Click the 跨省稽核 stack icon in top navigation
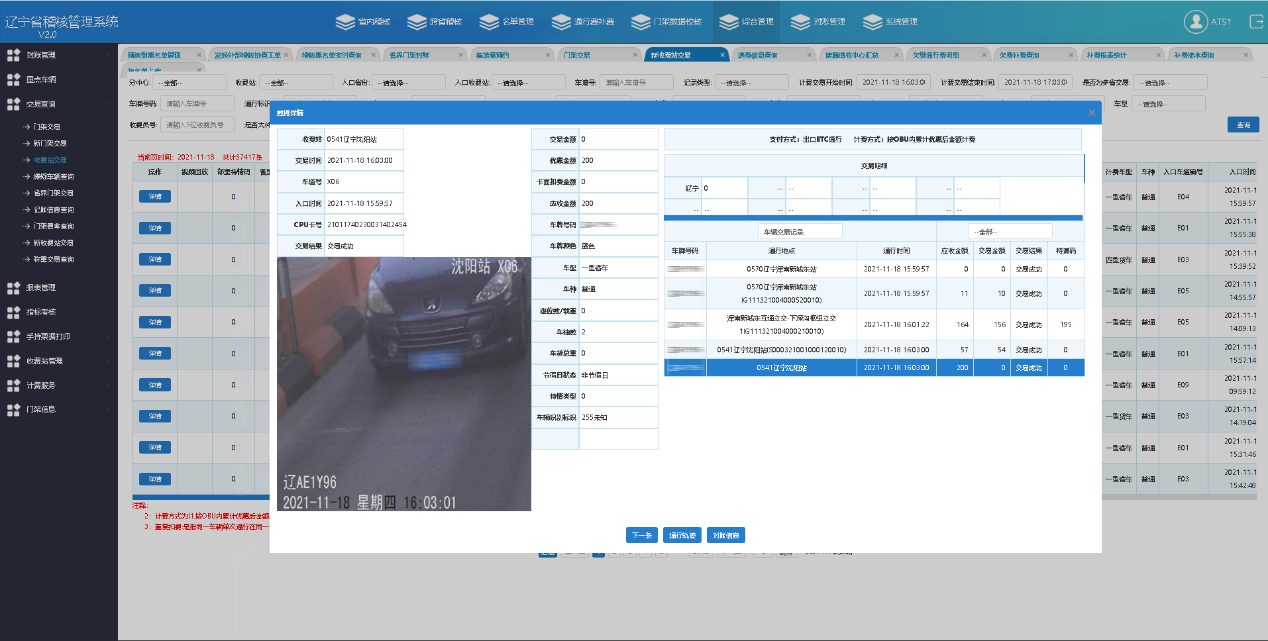Image resolution: width=1268 pixels, height=641 pixels. pyautogui.click(x=417, y=21)
